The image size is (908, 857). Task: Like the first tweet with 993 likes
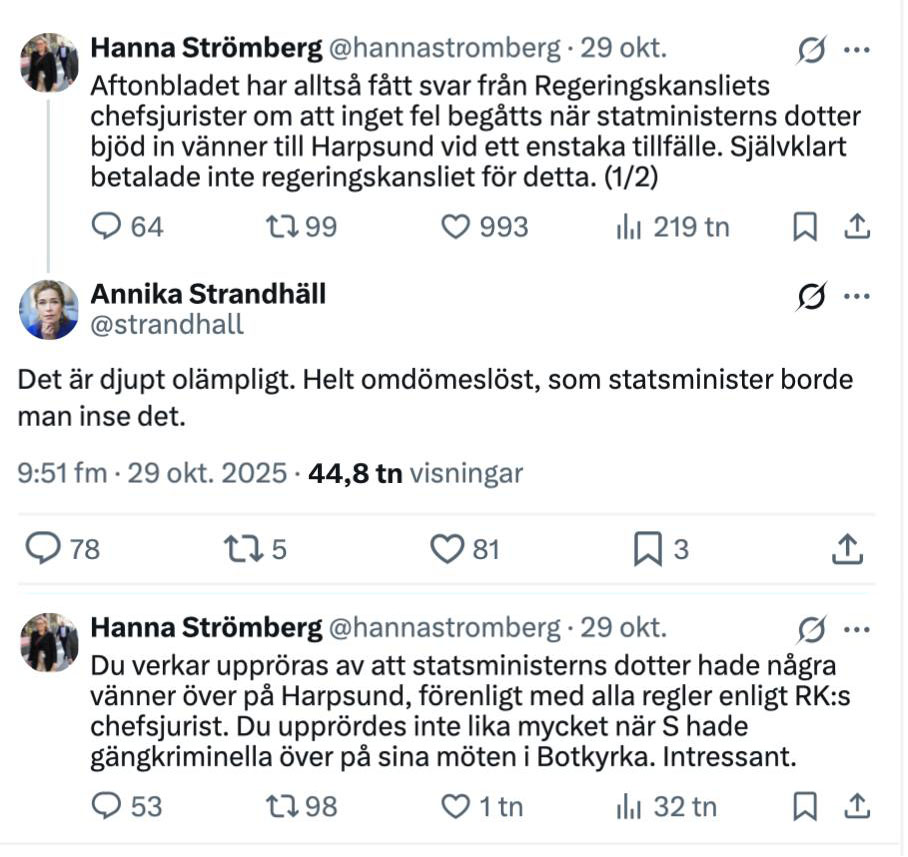pyautogui.click(x=456, y=227)
